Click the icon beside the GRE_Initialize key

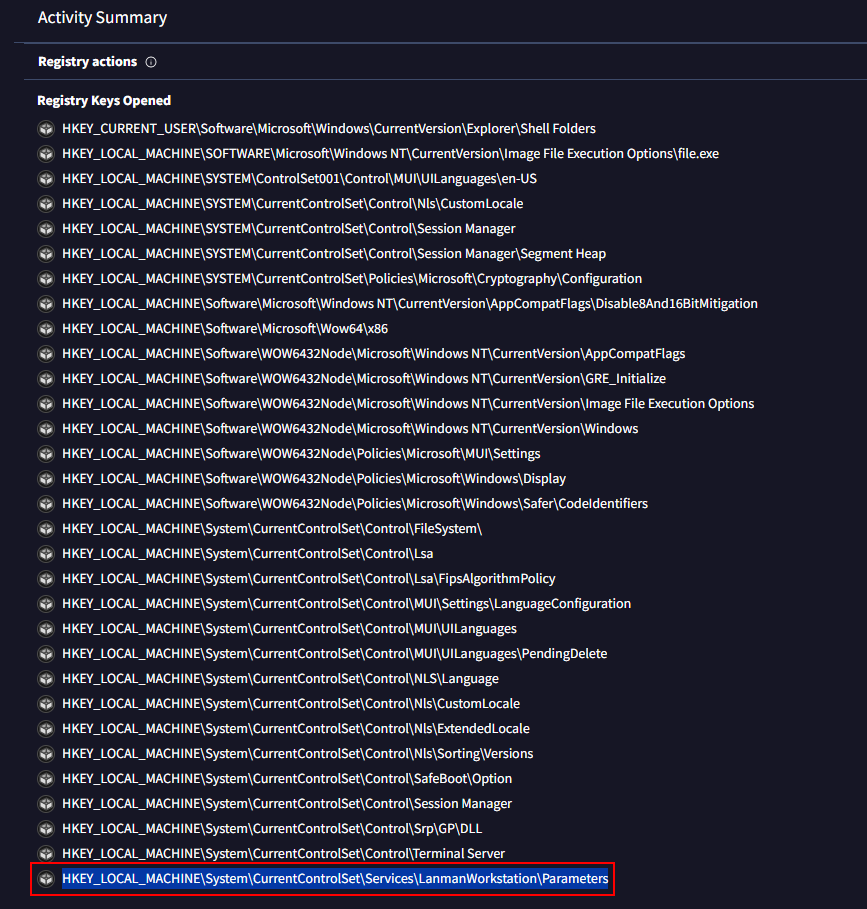click(x=46, y=379)
